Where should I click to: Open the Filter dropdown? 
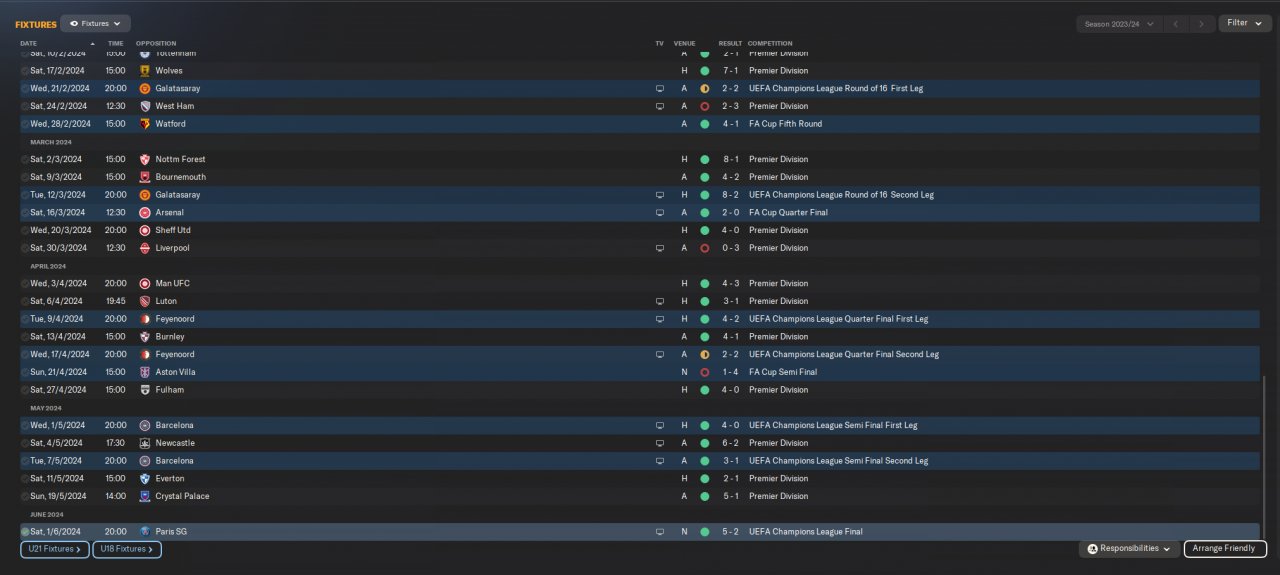click(1244, 23)
